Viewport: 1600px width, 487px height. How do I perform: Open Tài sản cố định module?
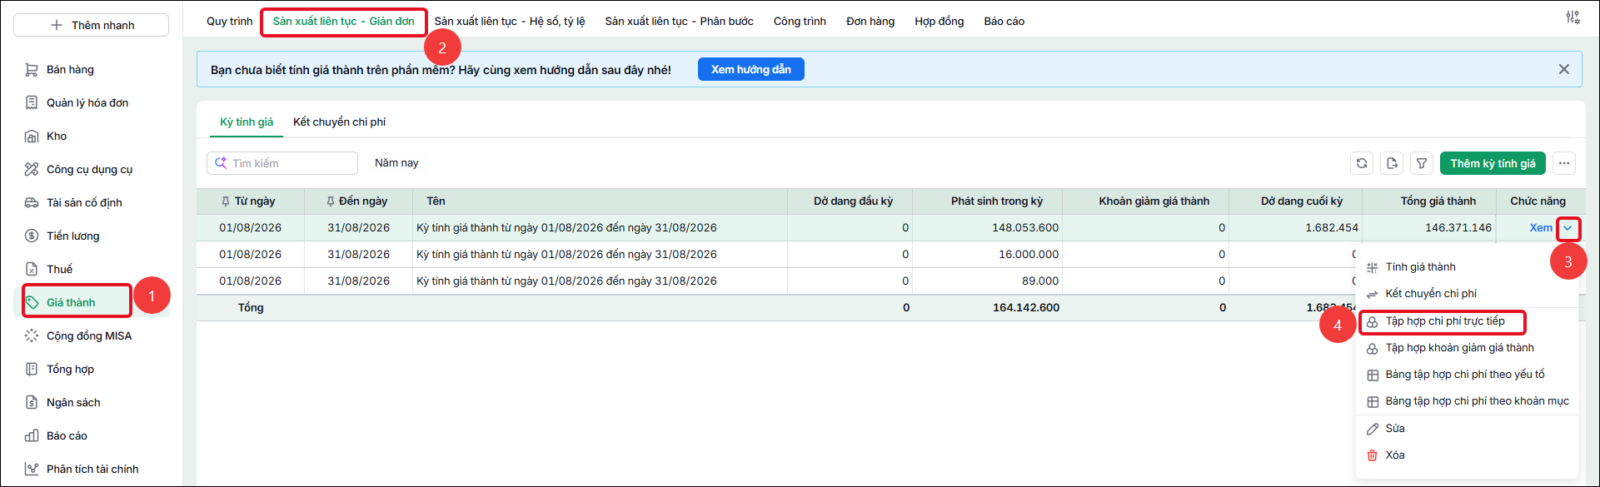point(84,203)
